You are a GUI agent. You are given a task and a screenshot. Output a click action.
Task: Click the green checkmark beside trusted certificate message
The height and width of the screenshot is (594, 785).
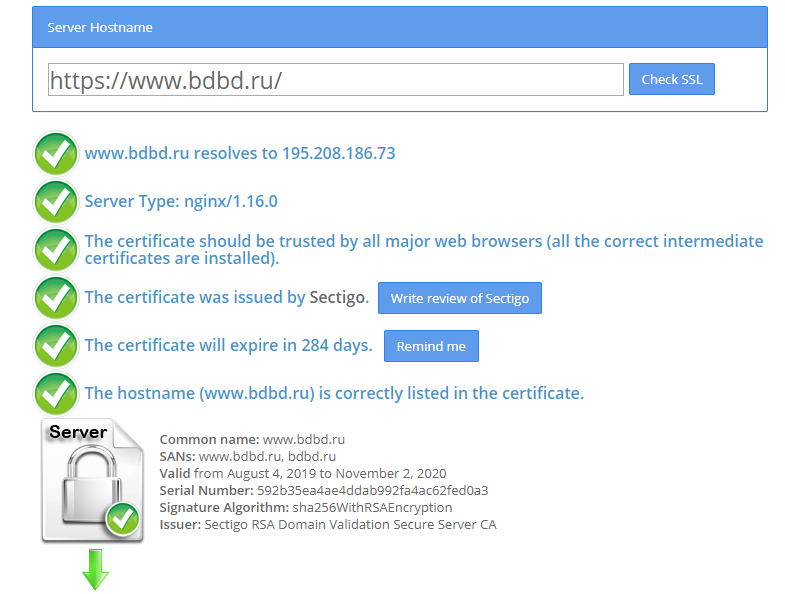(x=56, y=250)
